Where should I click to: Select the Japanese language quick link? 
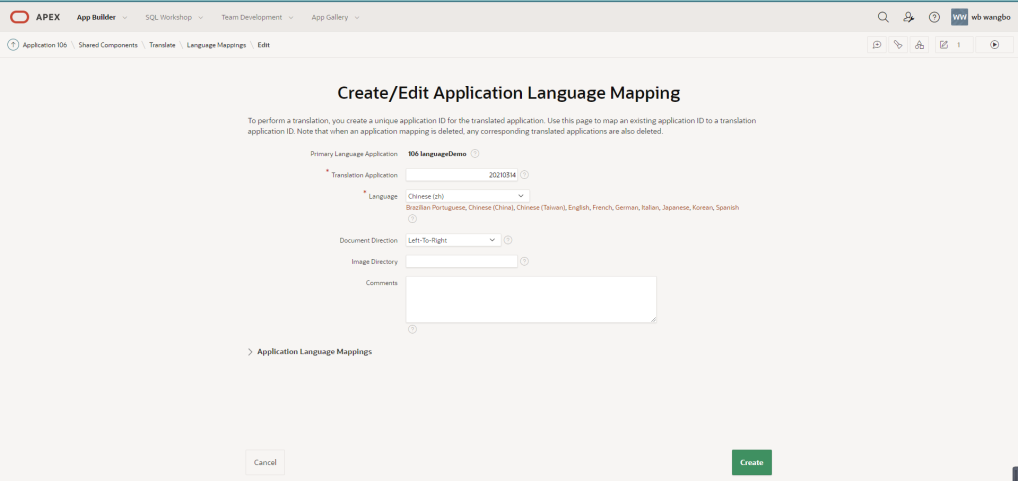675,208
